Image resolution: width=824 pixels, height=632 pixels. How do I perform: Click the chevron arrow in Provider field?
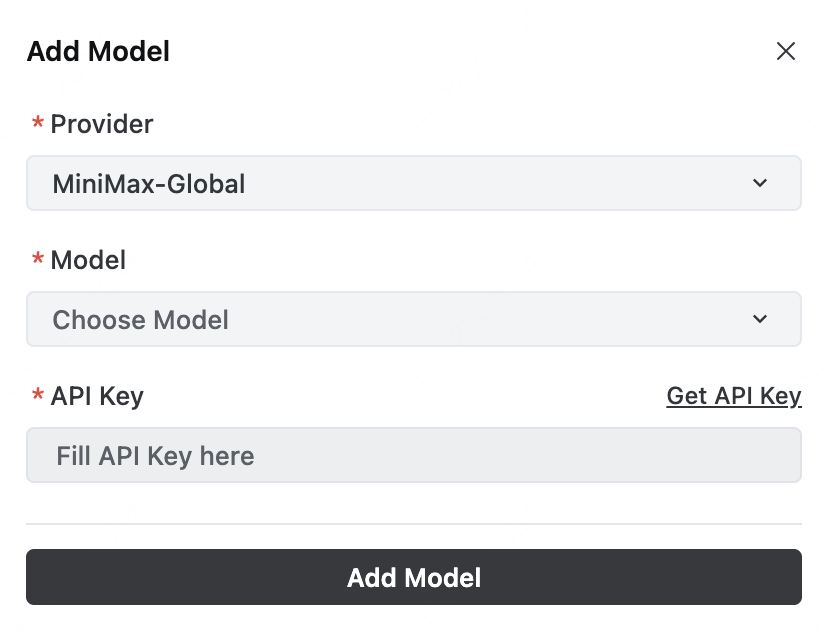[x=760, y=183]
